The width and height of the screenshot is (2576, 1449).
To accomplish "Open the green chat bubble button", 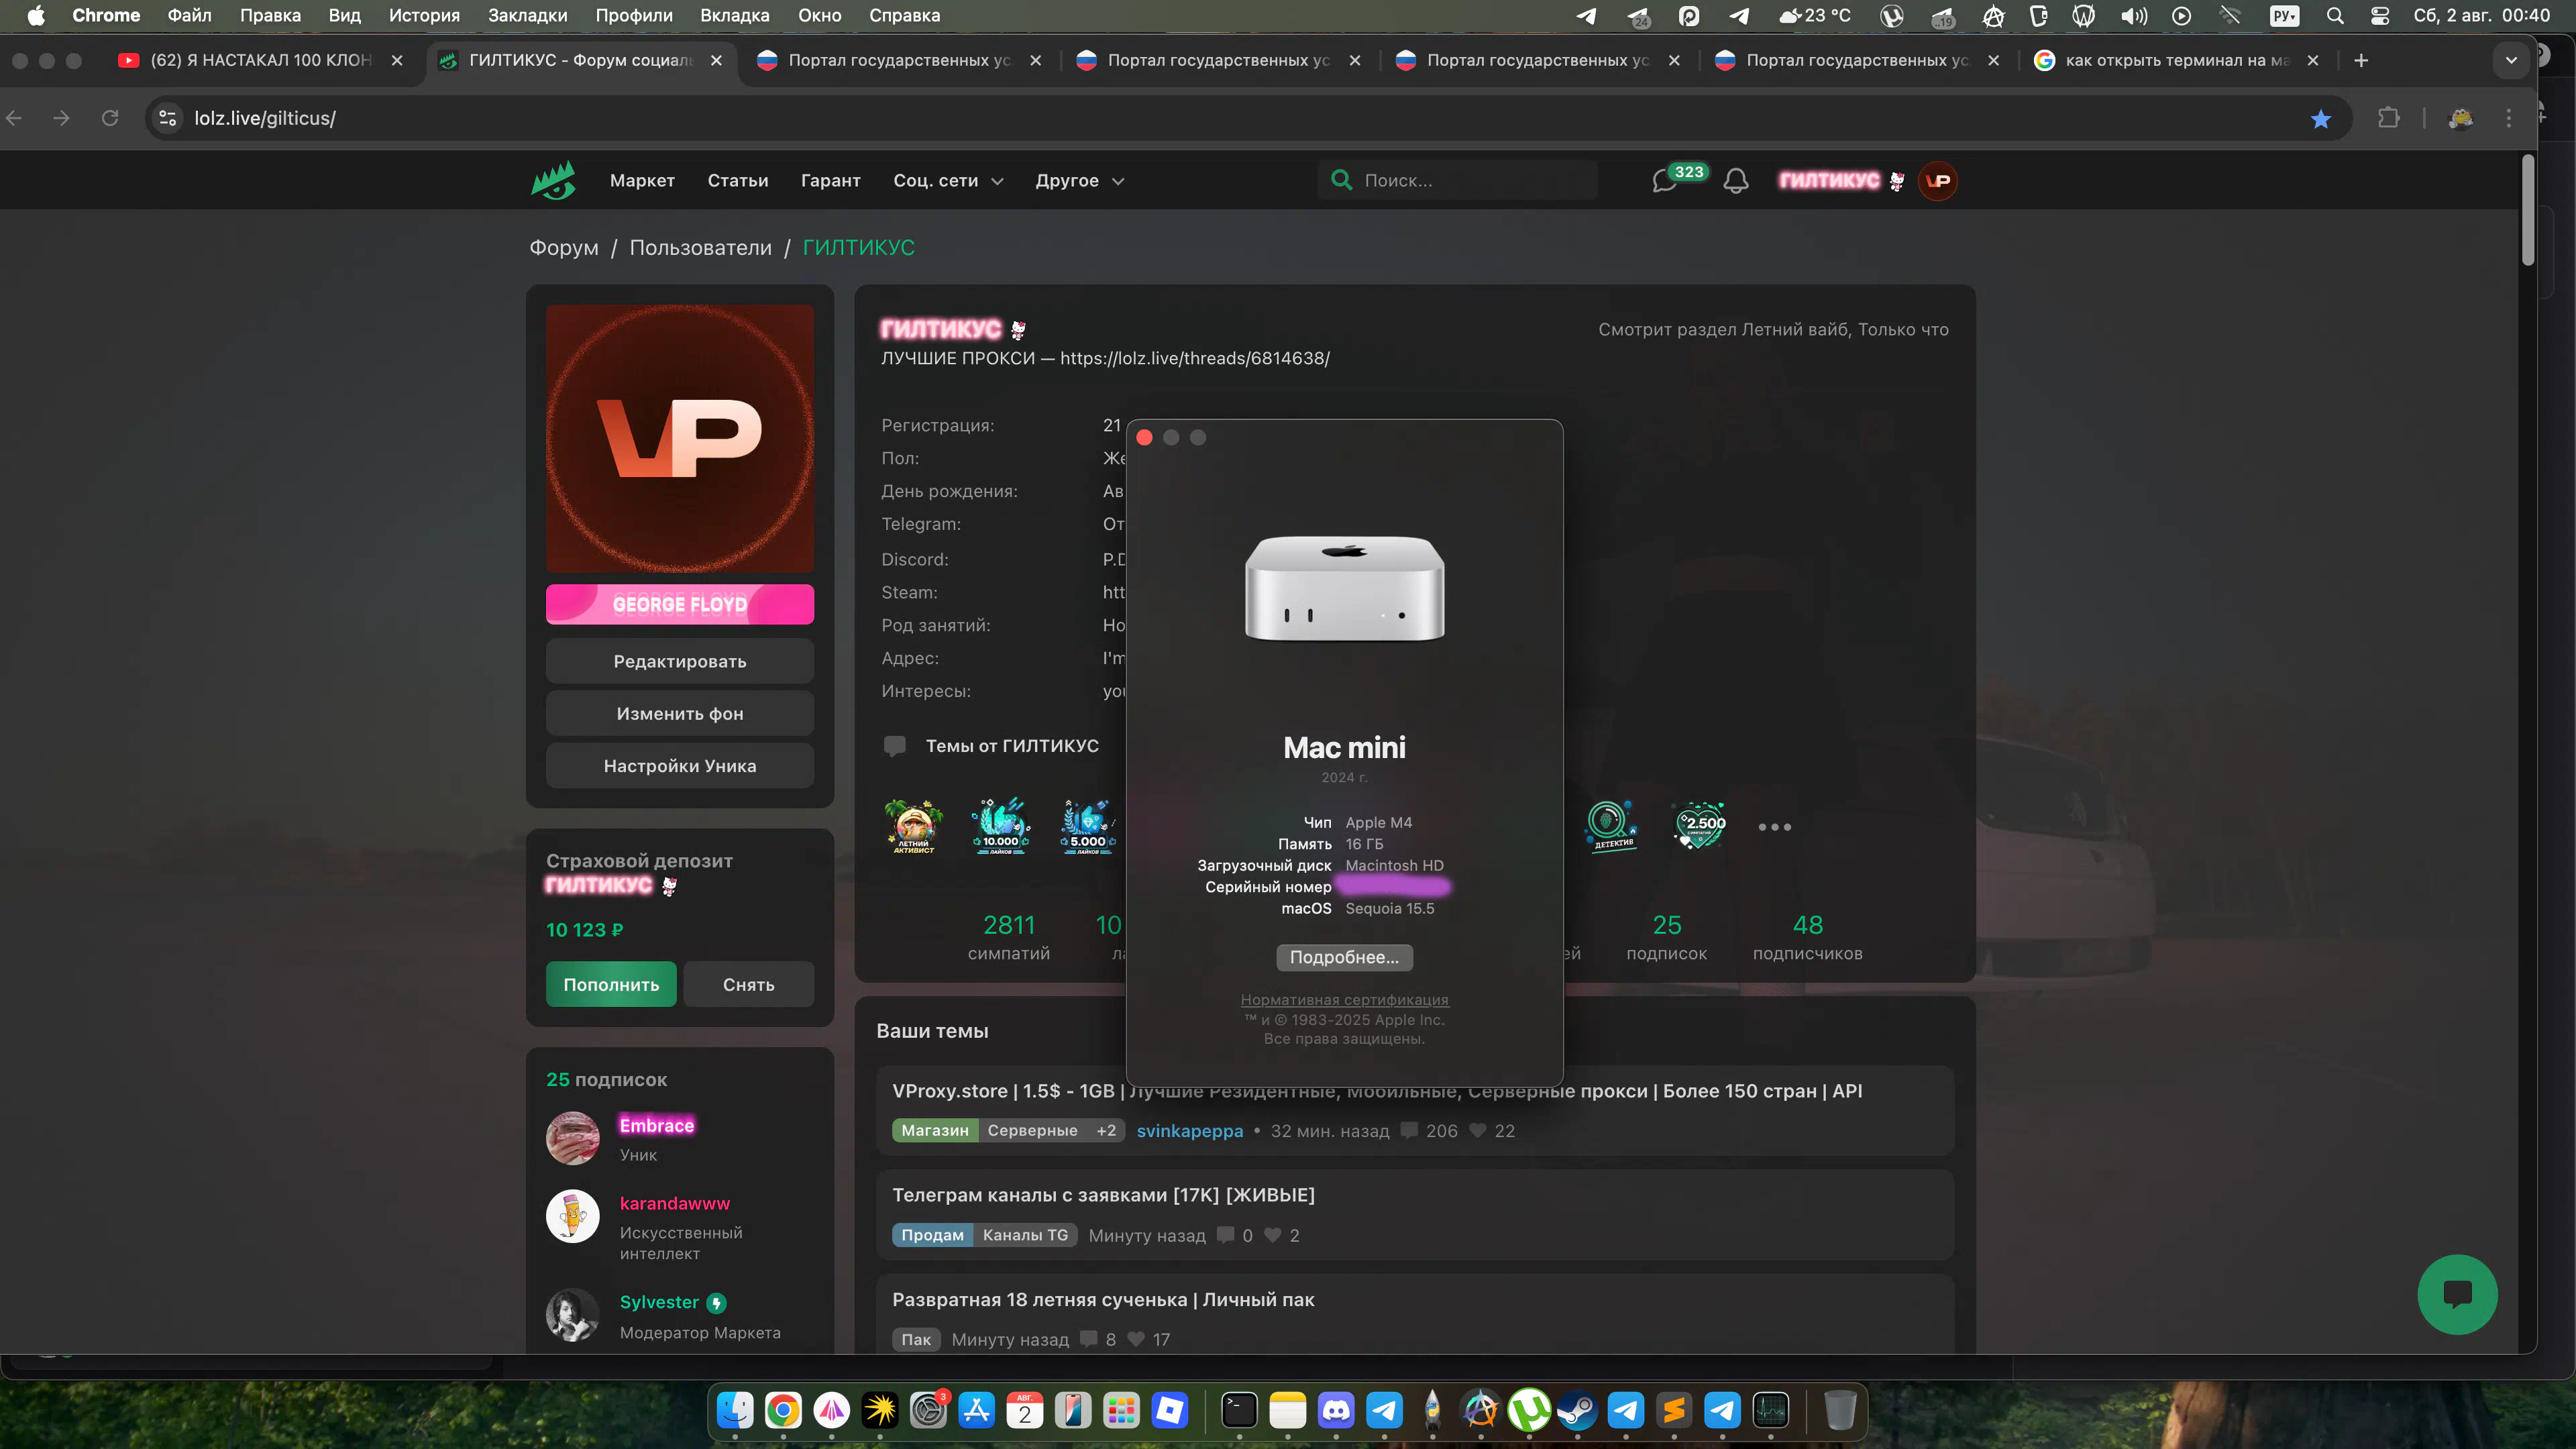I will 2457,1294.
